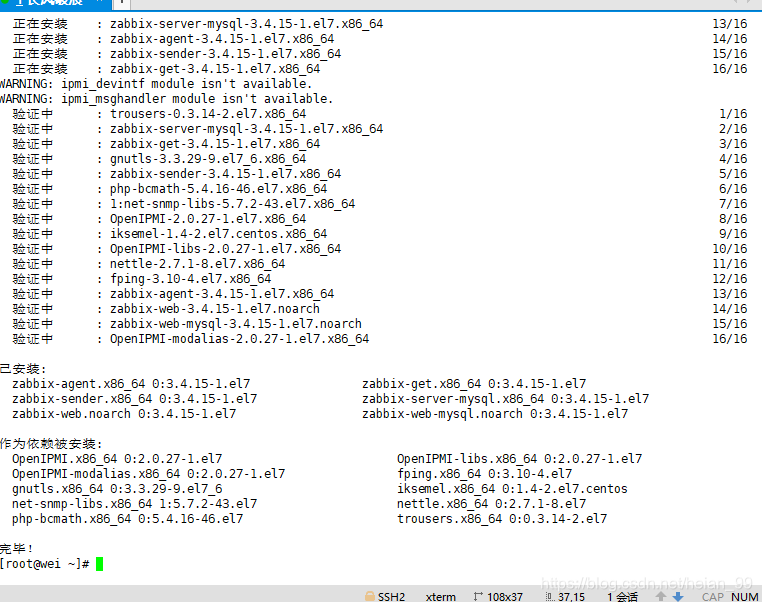
Task: Click the blue down arrow in status bar
Action: click(678, 596)
